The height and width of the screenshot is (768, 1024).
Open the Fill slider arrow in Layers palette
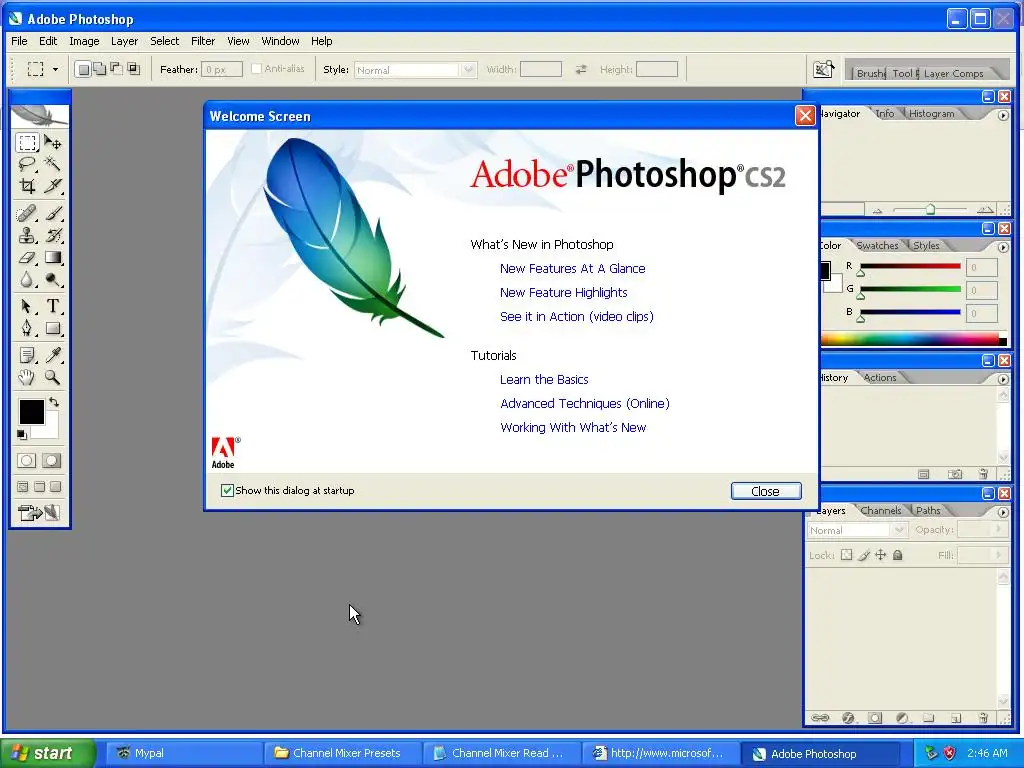click(999, 555)
